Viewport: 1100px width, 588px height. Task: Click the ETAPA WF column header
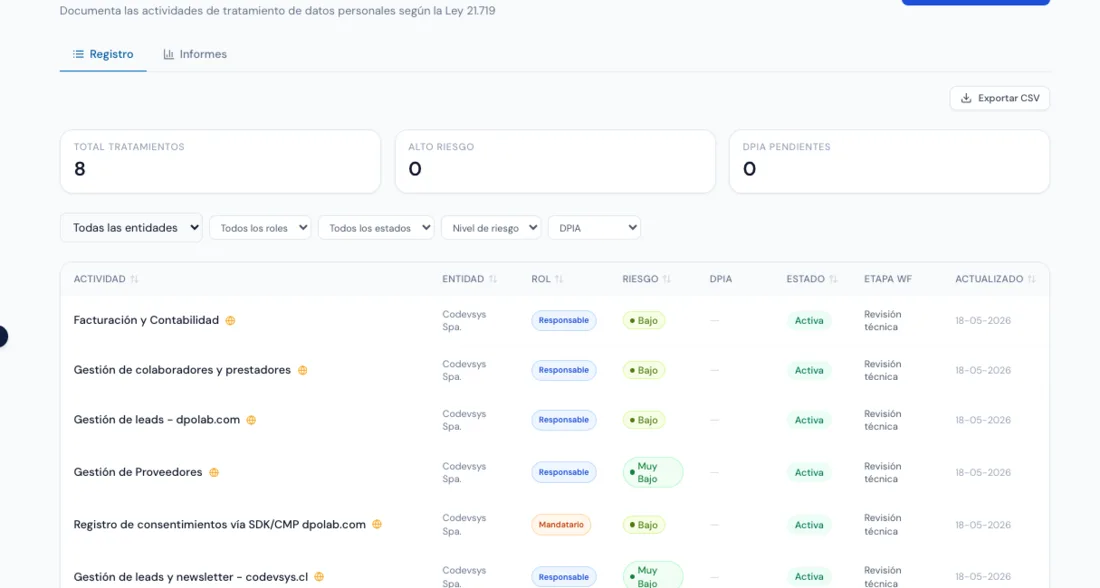(x=887, y=279)
